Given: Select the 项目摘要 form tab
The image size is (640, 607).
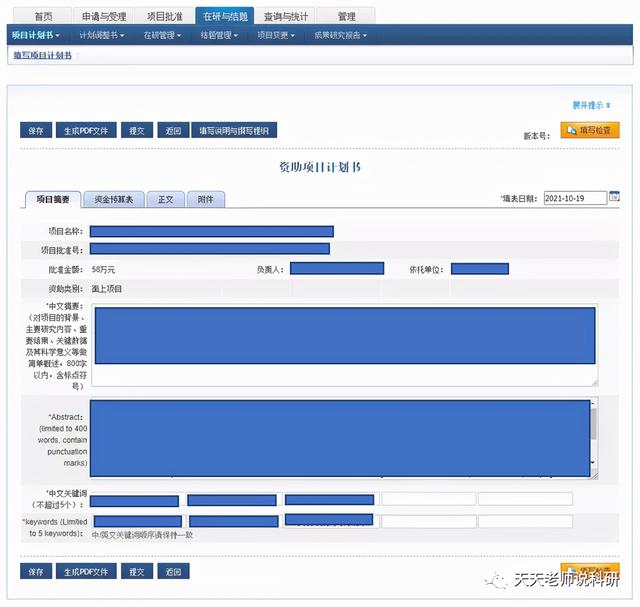Looking at the screenshot, I should click(53, 199).
